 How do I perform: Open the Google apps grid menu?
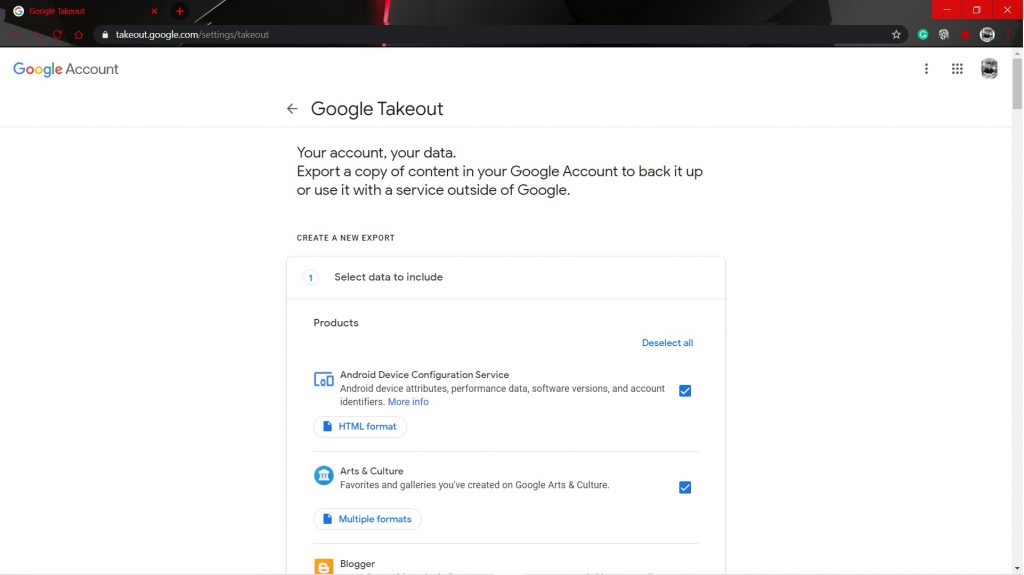[957, 69]
